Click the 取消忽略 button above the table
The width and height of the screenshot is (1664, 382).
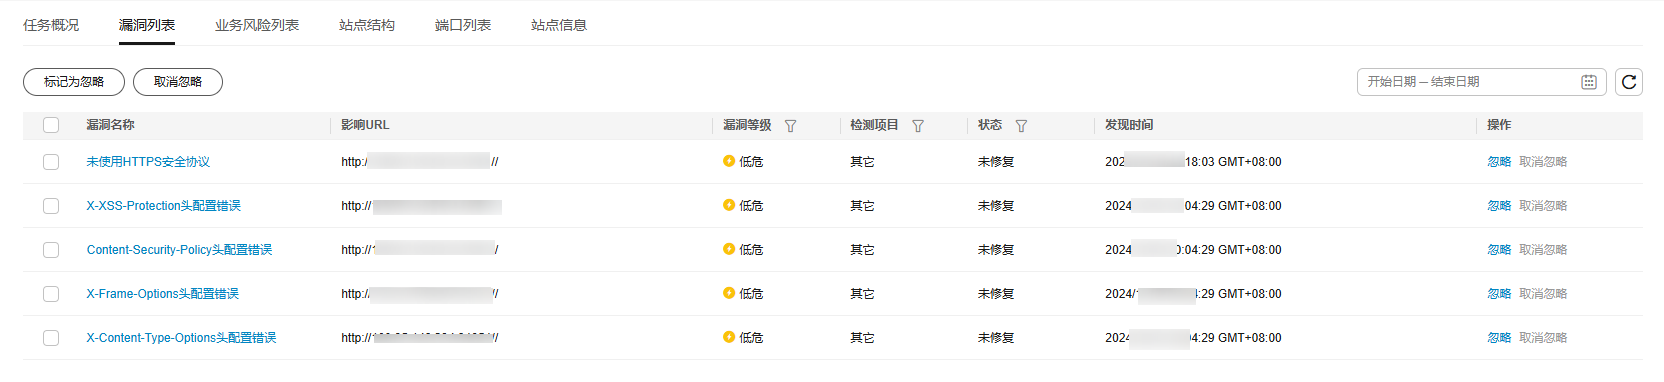coord(178,82)
